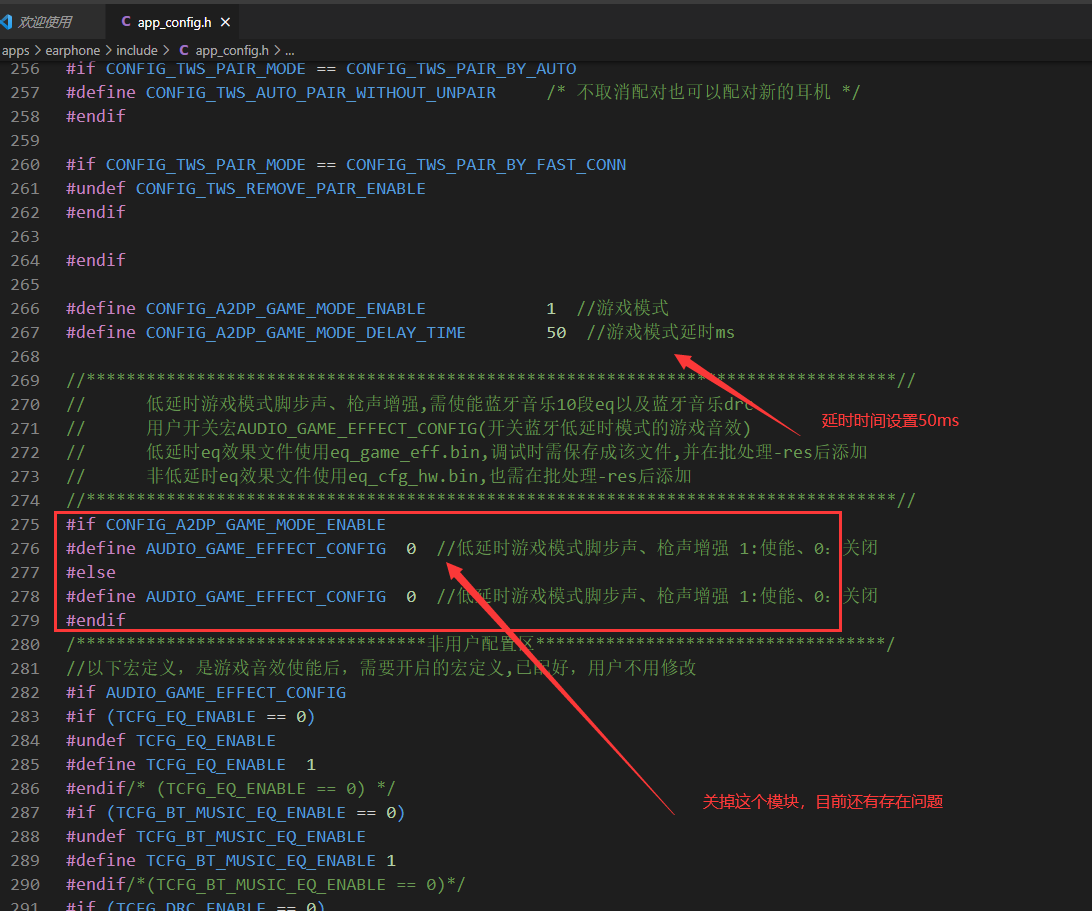Image resolution: width=1092 pixels, height=911 pixels.
Task: Click TCFG_EQ_ENABLE on the #undef line 284
Action: (x=205, y=741)
